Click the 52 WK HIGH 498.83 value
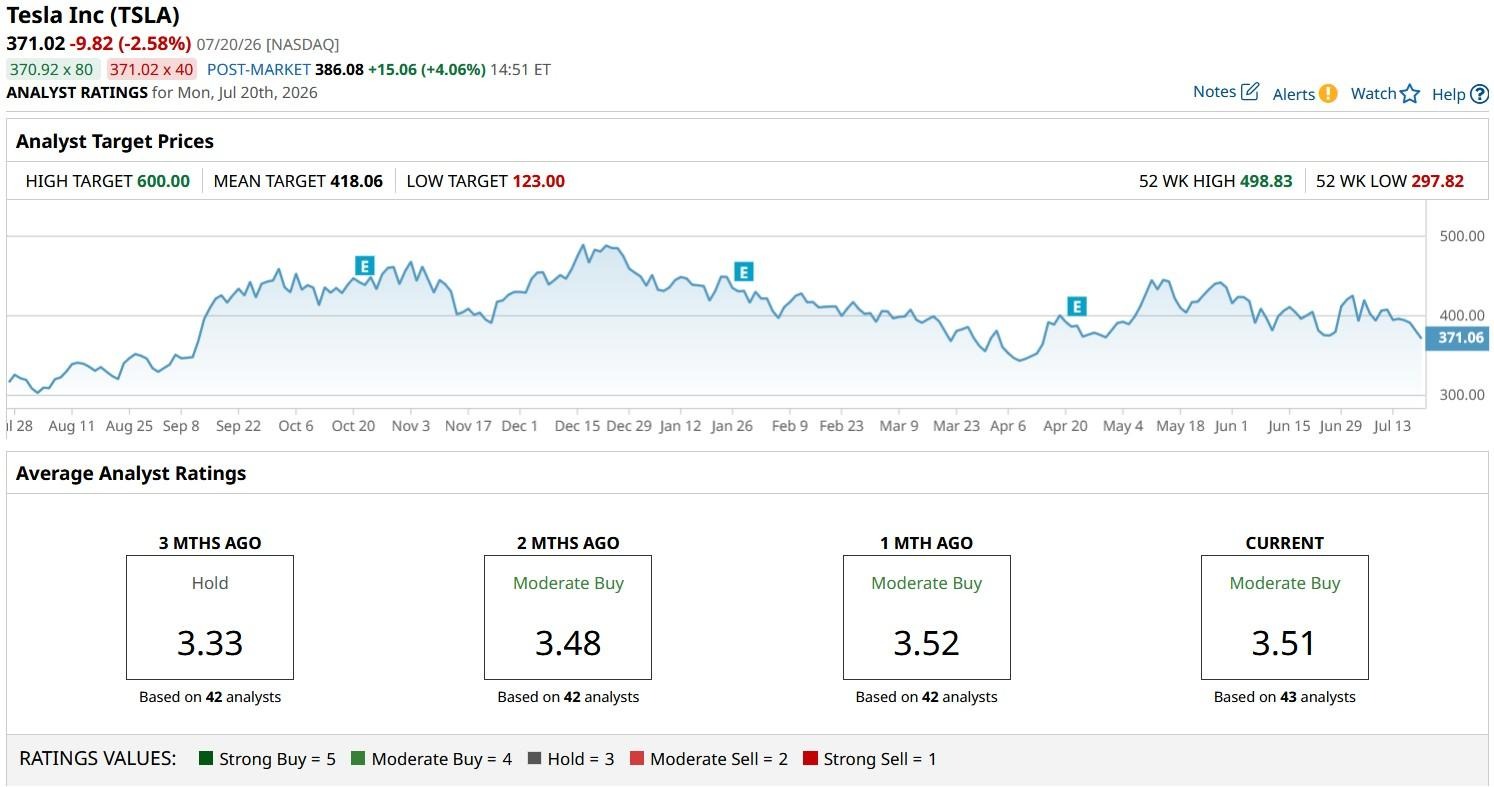The width and height of the screenshot is (1494, 787). [x=1266, y=181]
